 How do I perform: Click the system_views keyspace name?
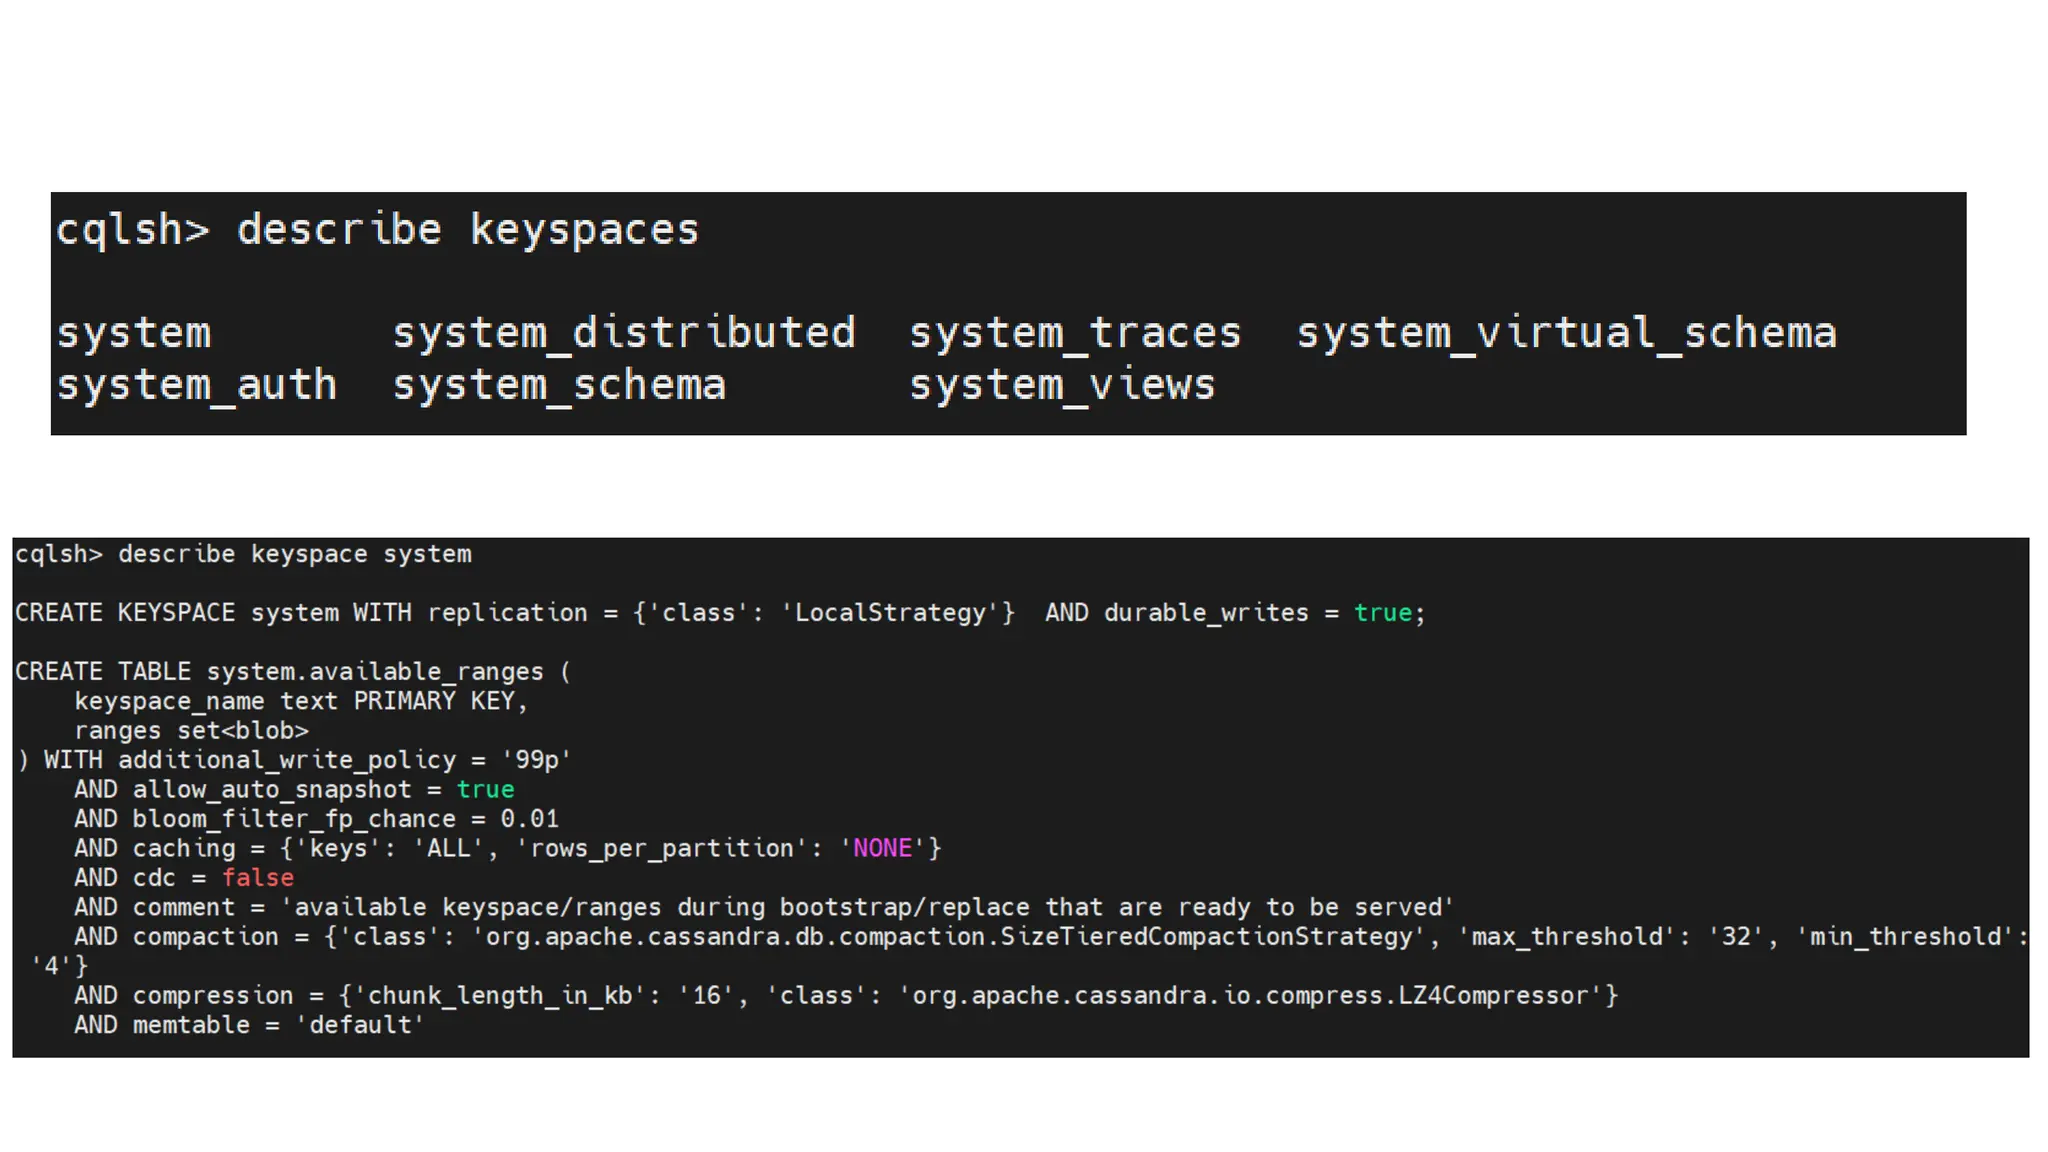[x=1062, y=385]
